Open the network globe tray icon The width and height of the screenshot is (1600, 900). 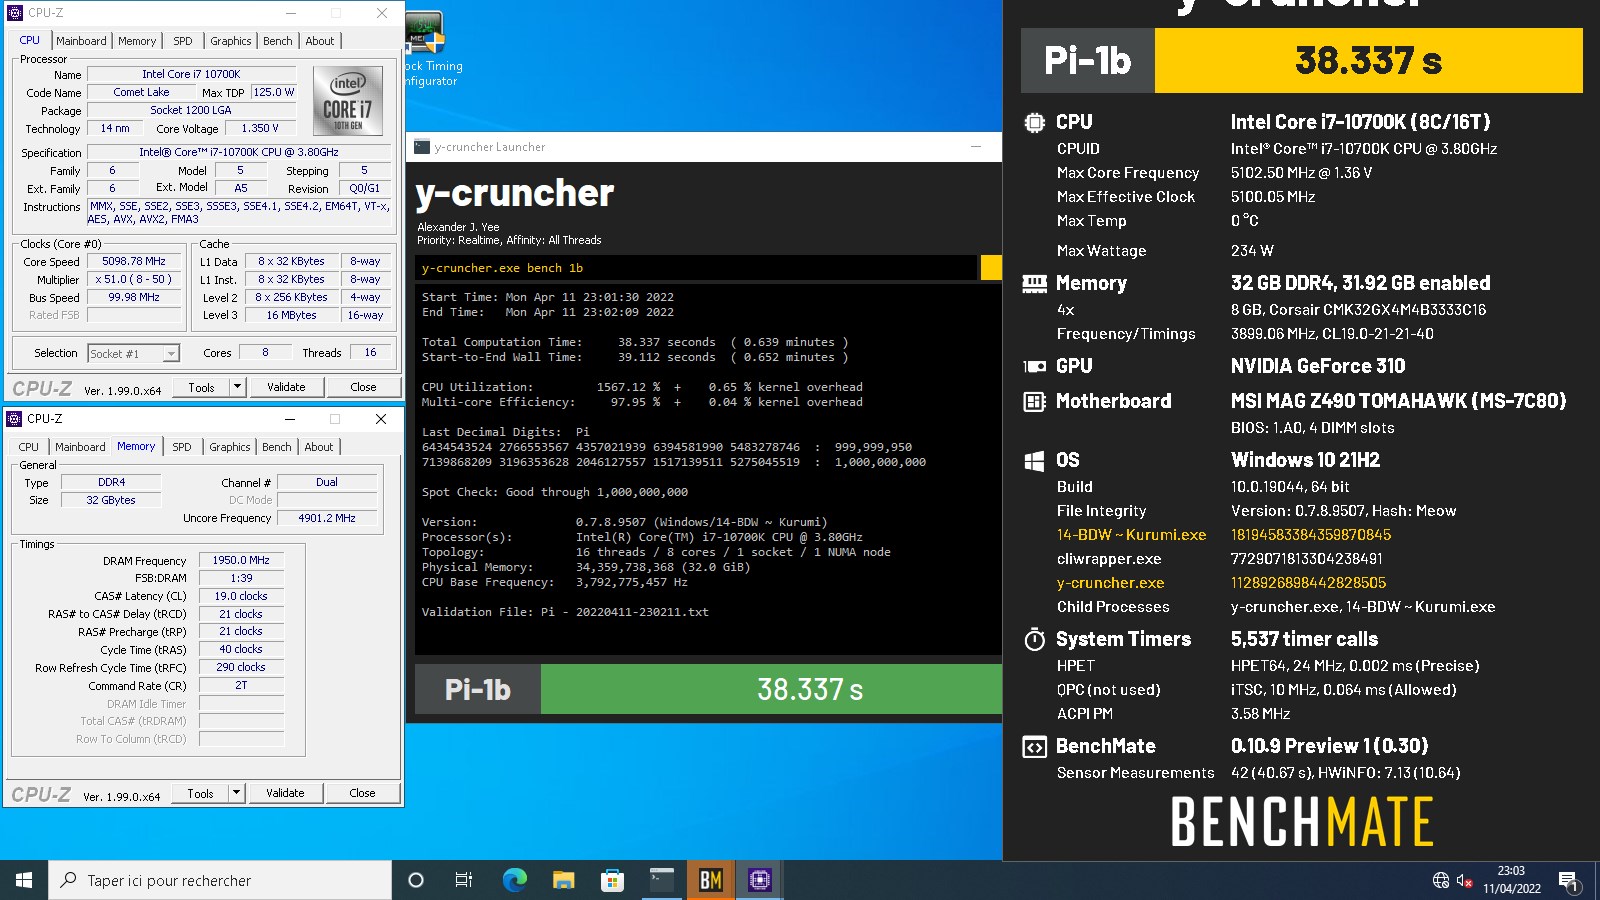pos(1441,880)
